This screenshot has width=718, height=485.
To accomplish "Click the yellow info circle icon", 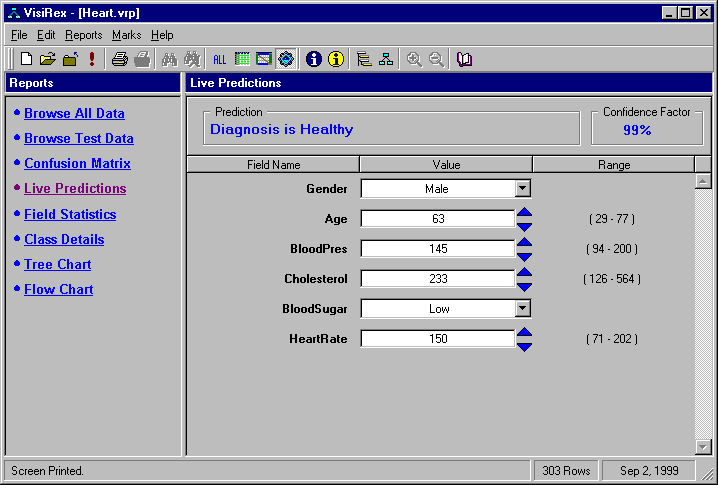I will click(336, 59).
